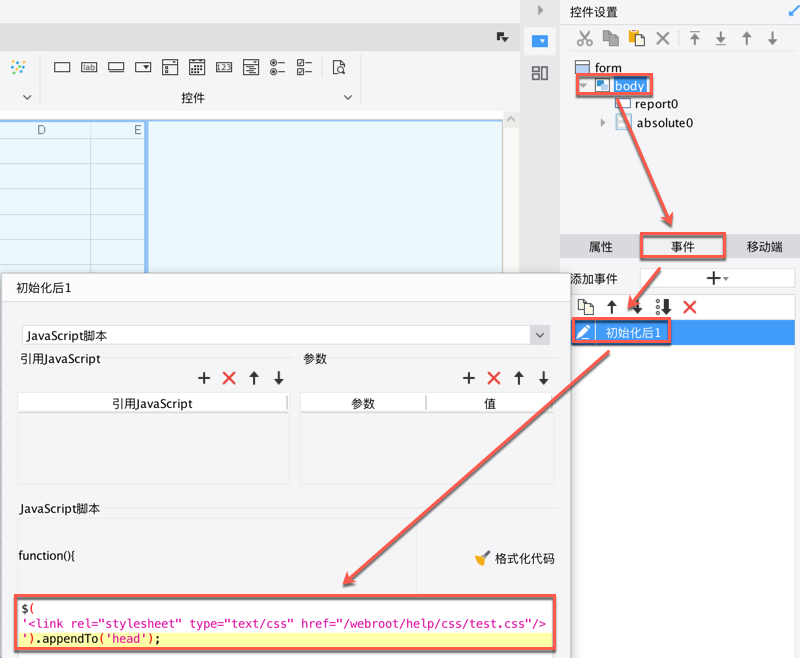Open the layout blocks side icon

tap(540, 73)
